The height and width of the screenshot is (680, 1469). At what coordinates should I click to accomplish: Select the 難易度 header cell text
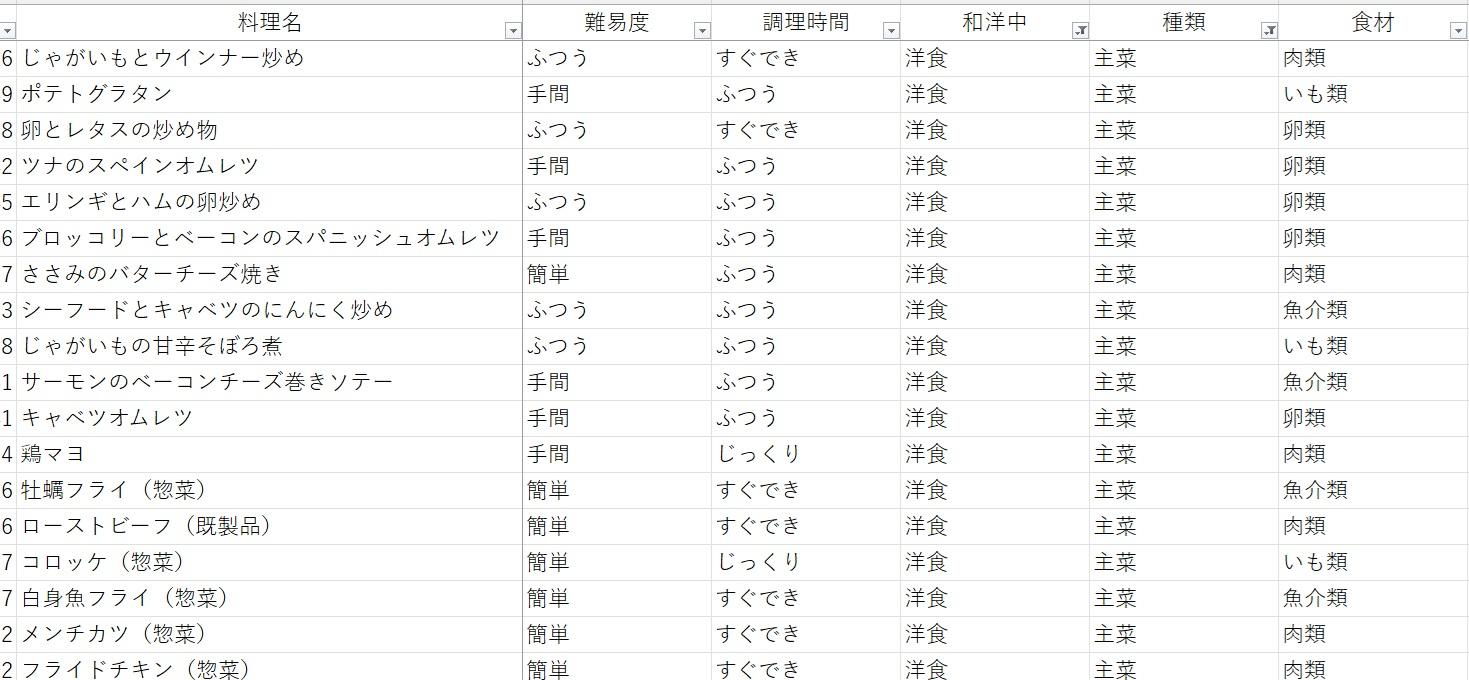point(617,22)
